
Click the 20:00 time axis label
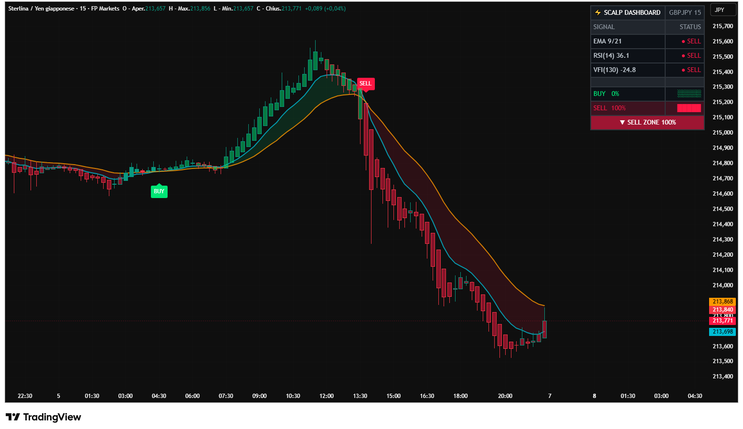pos(505,396)
